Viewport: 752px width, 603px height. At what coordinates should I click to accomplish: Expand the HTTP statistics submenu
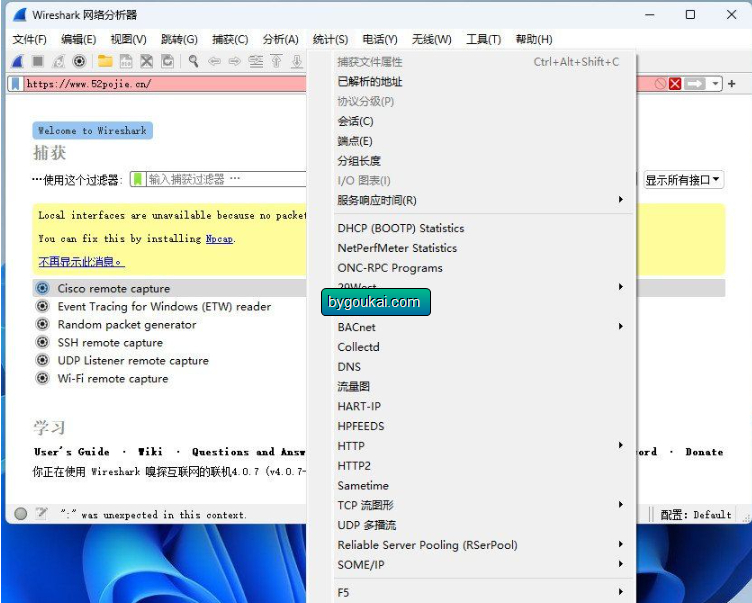point(480,446)
